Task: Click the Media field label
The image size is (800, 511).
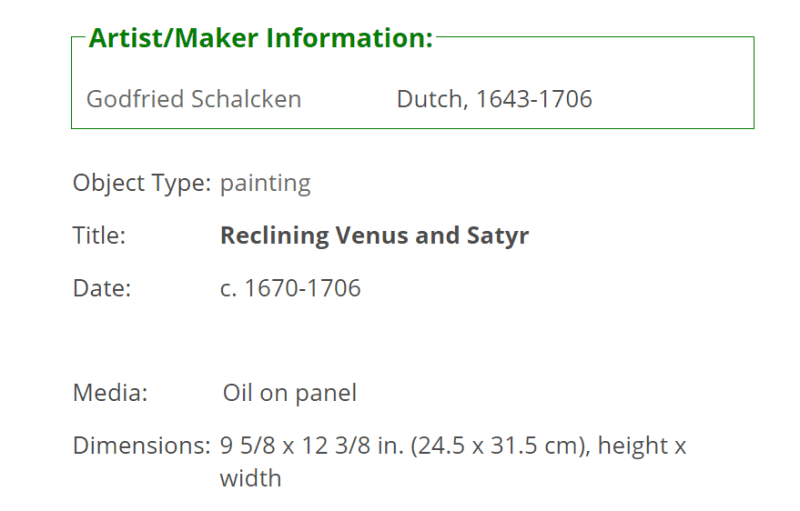Action: click(110, 393)
